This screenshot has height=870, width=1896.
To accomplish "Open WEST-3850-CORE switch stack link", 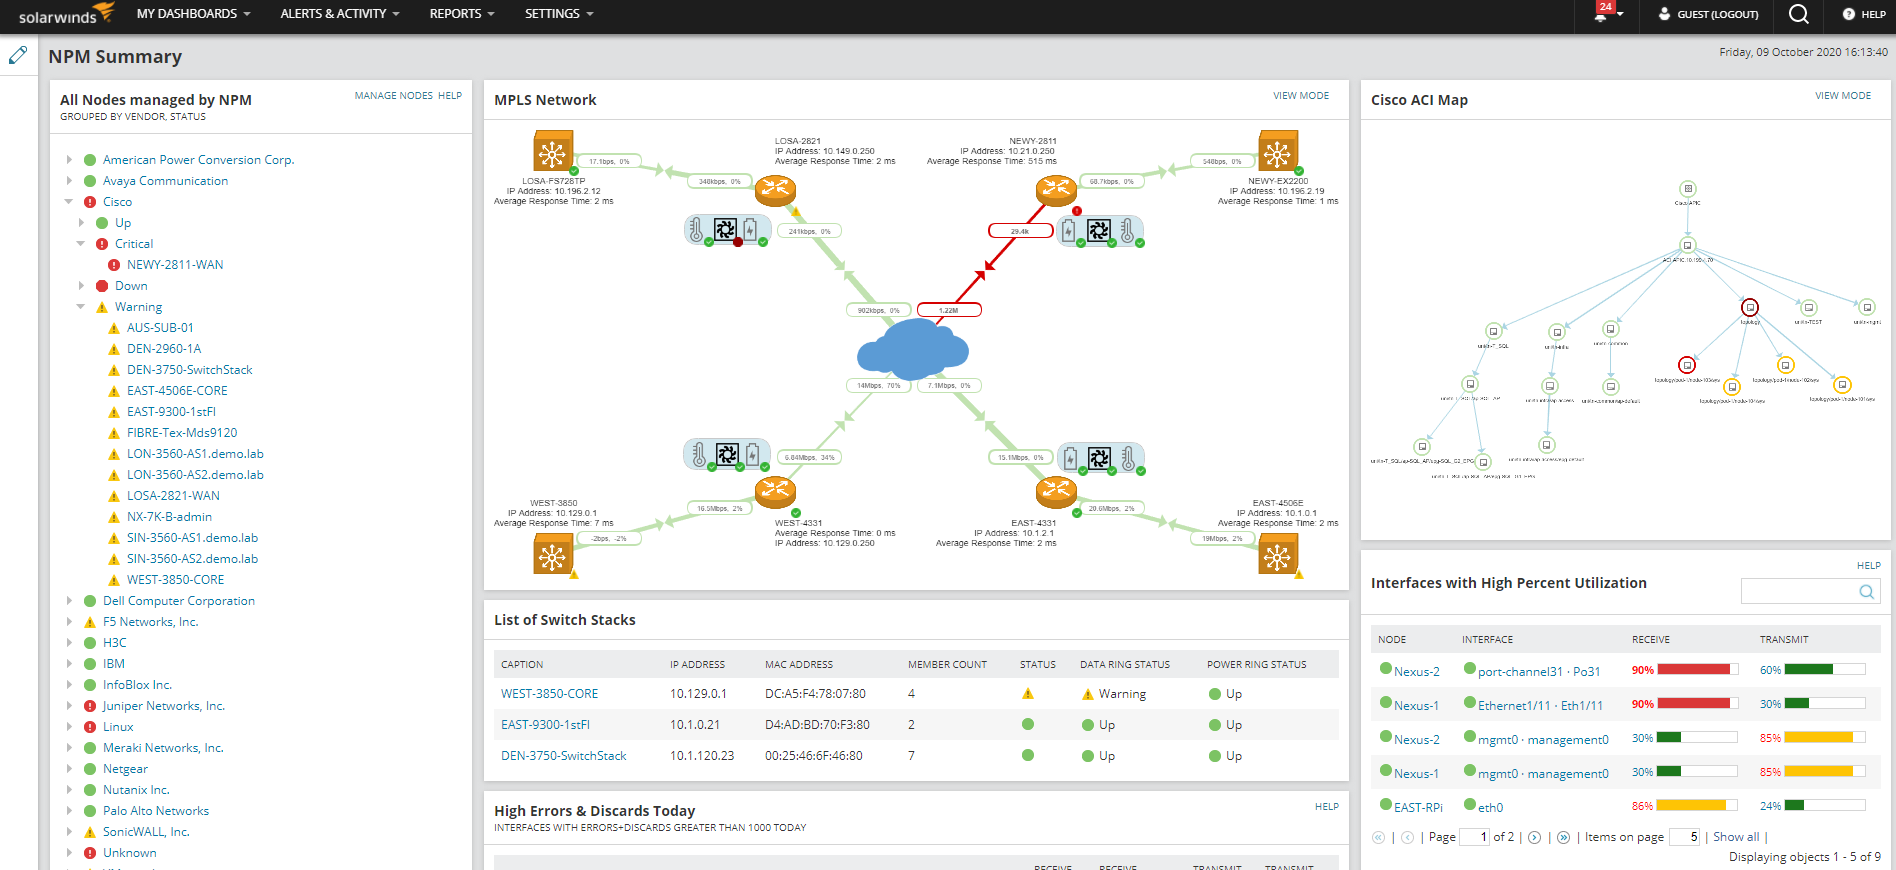I will [x=549, y=694].
